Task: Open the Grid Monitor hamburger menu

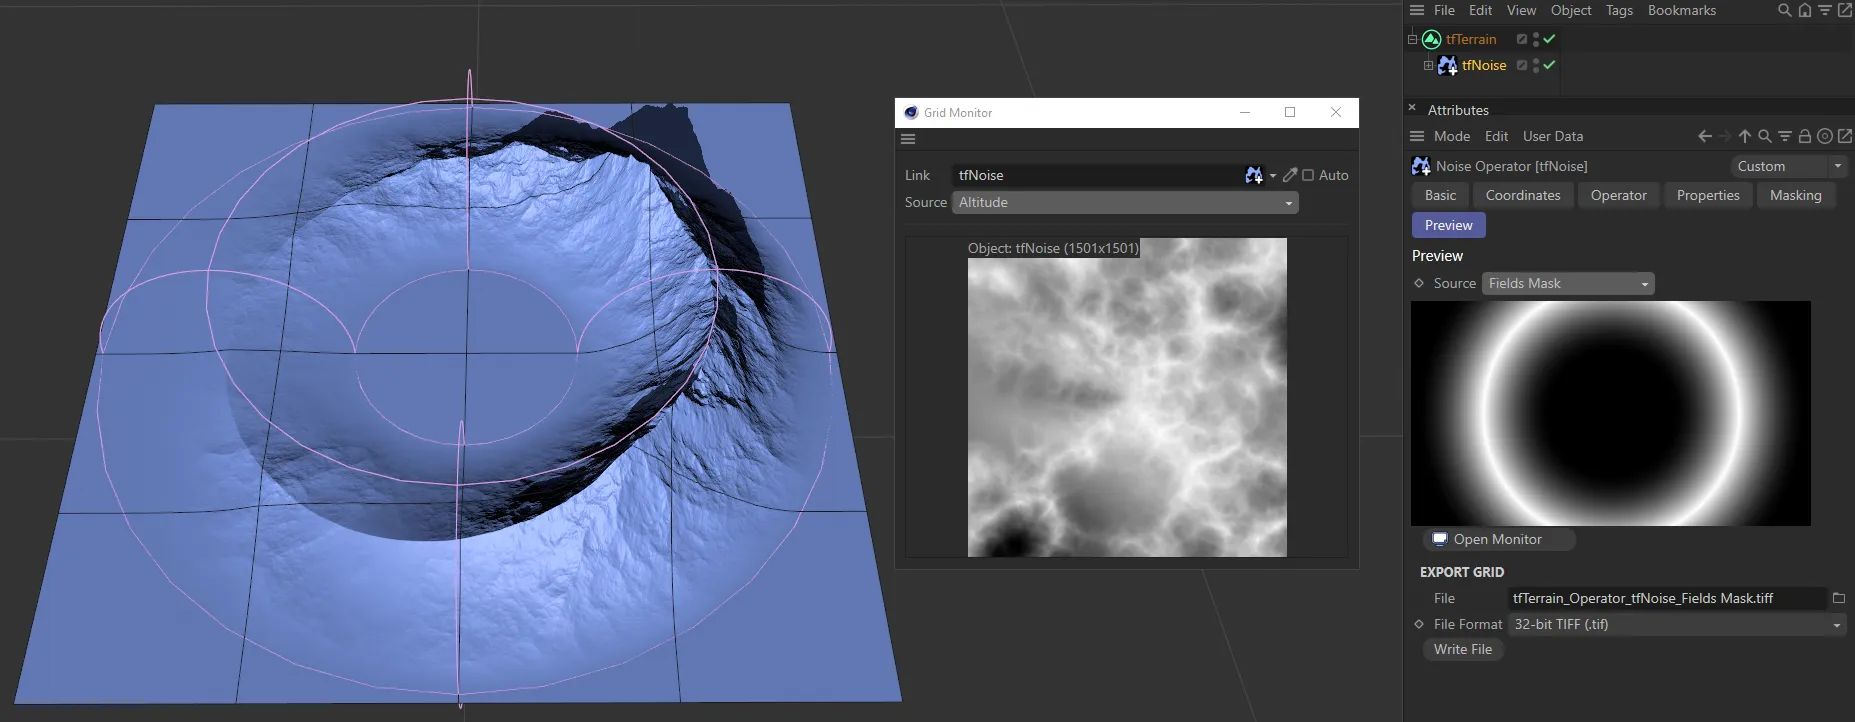Action: tap(908, 139)
